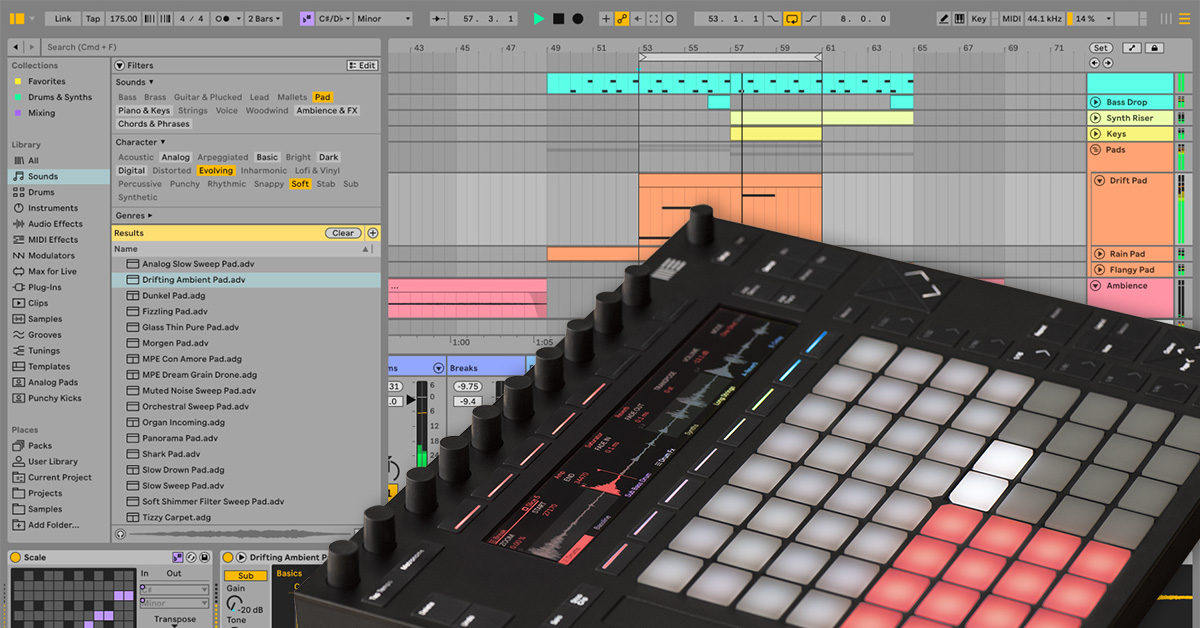The height and width of the screenshot is (628, 1200).
Task: Click the Edit filters button
Action: 363,65
